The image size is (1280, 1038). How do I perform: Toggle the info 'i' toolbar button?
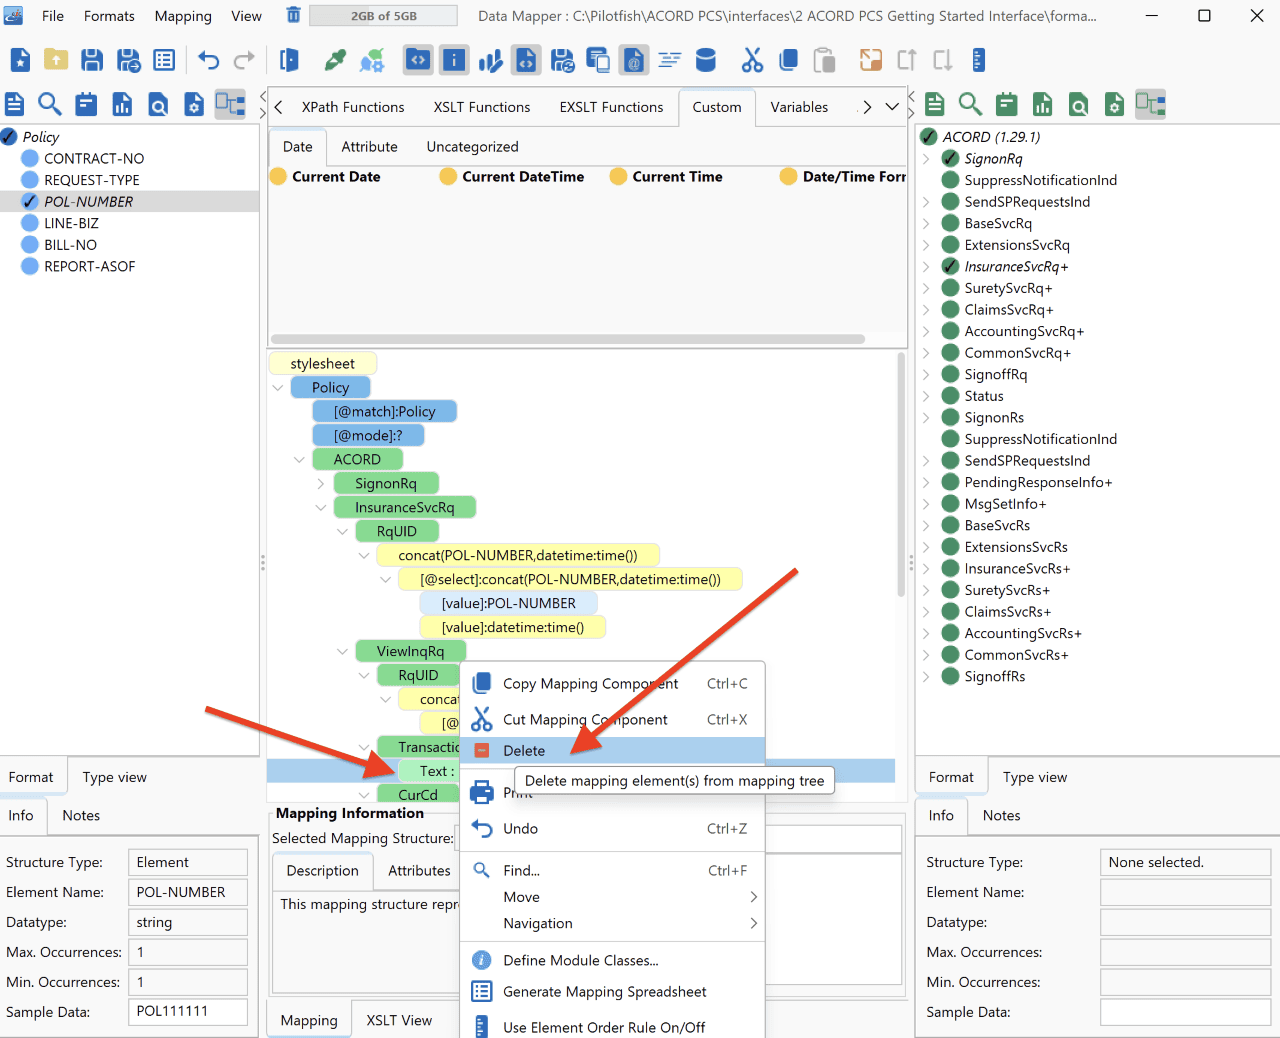pos(454,60)
